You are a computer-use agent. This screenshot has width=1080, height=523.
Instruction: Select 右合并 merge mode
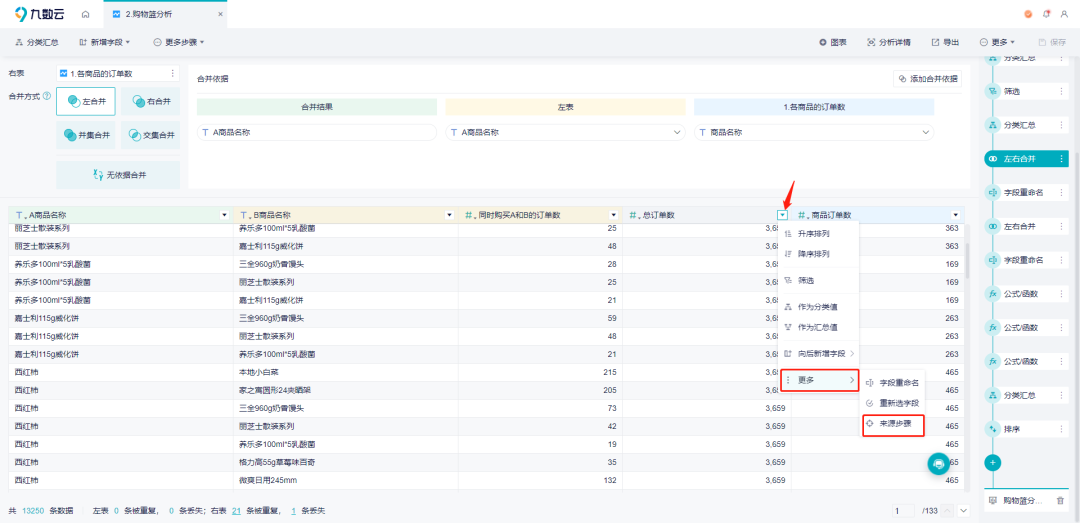pos(151,101)
